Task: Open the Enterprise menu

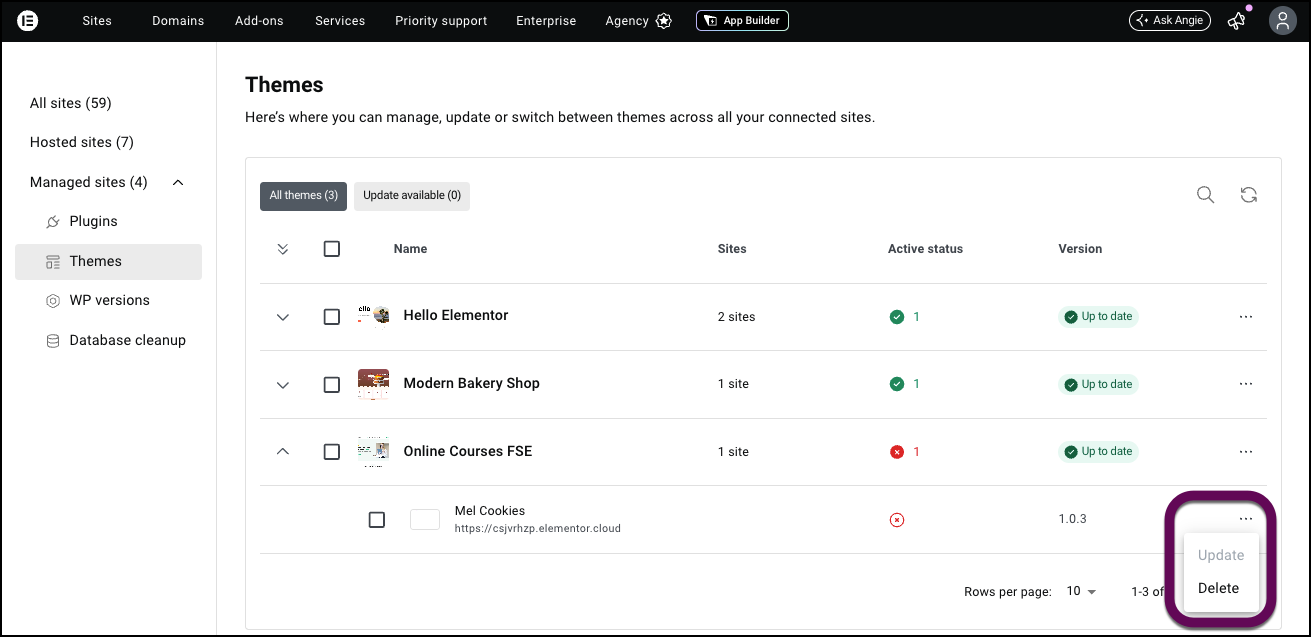Action: point(546,21)
